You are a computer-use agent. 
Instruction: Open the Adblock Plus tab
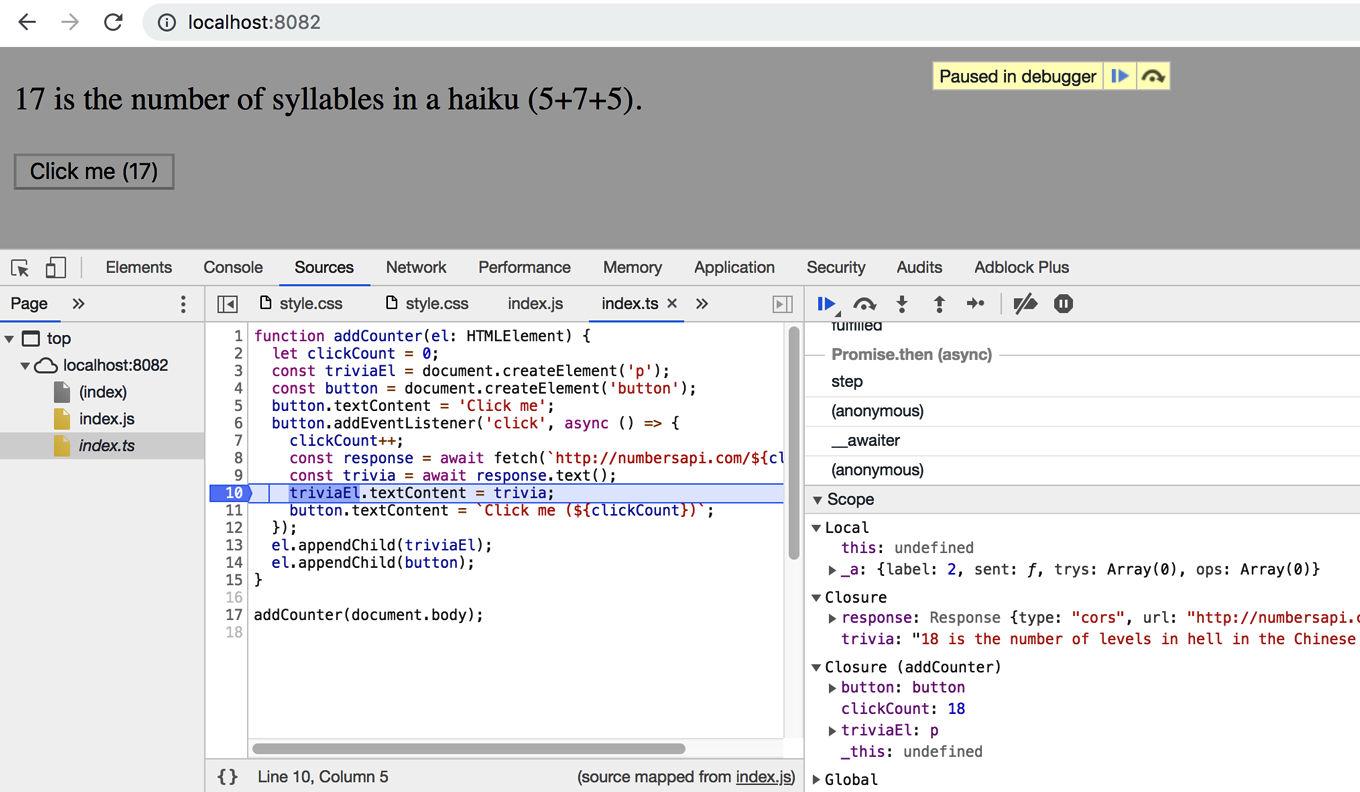[x=1021, y=267]
